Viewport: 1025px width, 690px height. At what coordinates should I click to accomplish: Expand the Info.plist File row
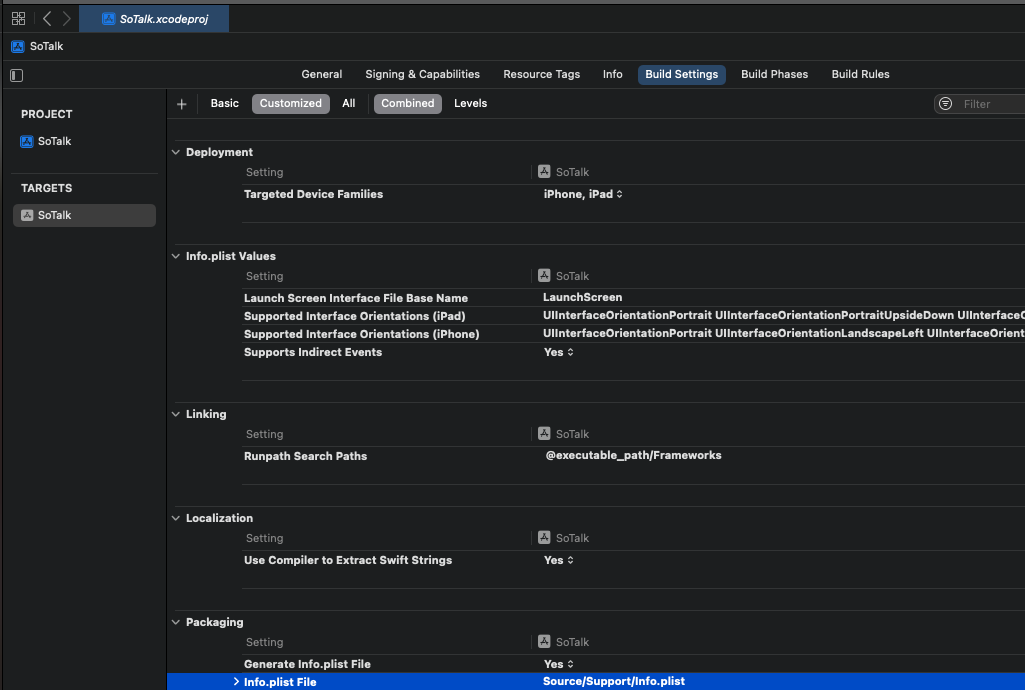point(236,682)
